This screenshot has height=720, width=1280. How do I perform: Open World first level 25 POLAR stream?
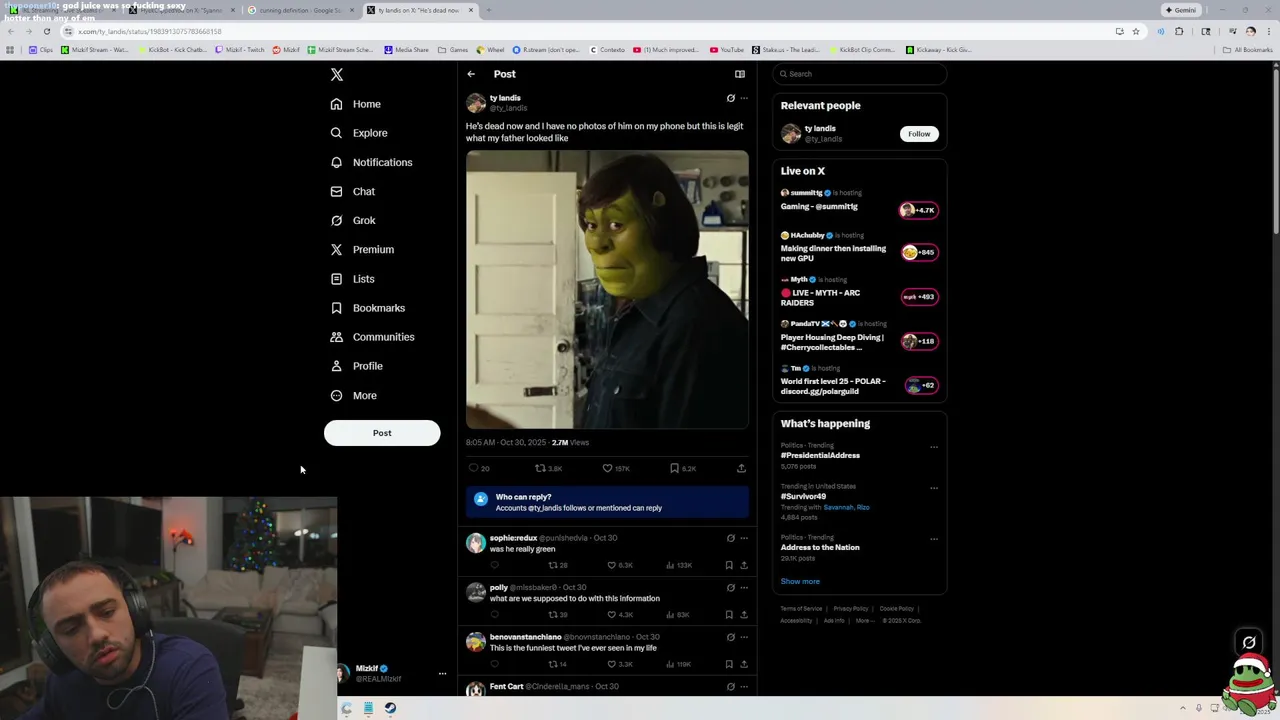click(x=859, y=381)
